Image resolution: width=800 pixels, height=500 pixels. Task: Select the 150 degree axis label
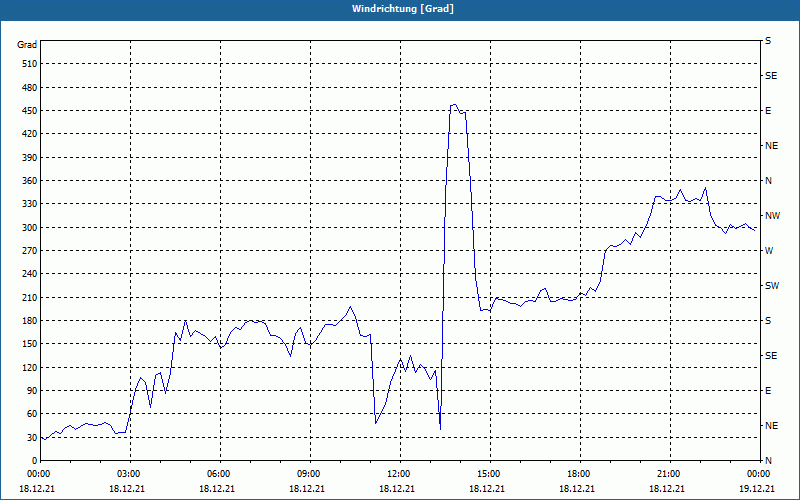pyautogui.click(x=30, y=344)
